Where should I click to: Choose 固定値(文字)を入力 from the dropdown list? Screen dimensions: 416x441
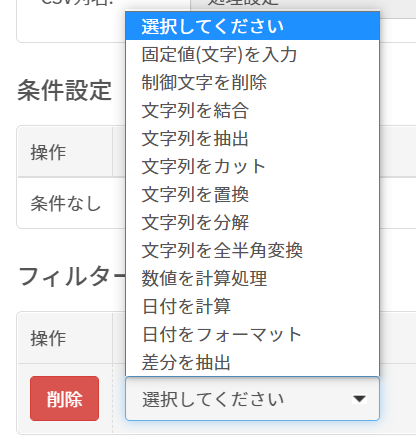pos(252,54)
